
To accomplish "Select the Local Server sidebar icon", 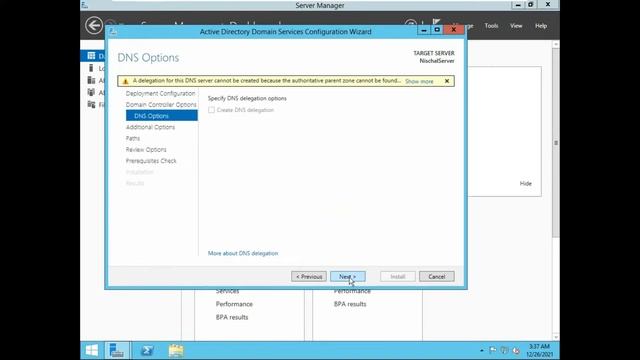I will (91, 68).
